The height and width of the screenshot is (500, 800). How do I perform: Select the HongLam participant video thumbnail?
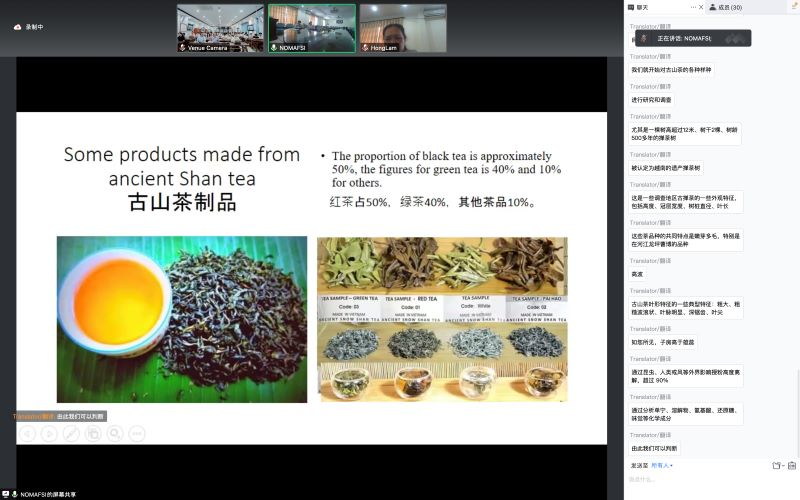[402, 28]
